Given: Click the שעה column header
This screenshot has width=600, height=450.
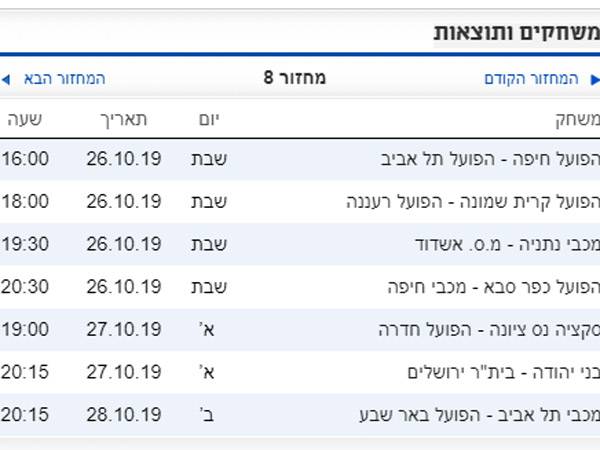Looking at the screenshot, I should [x=25, y=119].
